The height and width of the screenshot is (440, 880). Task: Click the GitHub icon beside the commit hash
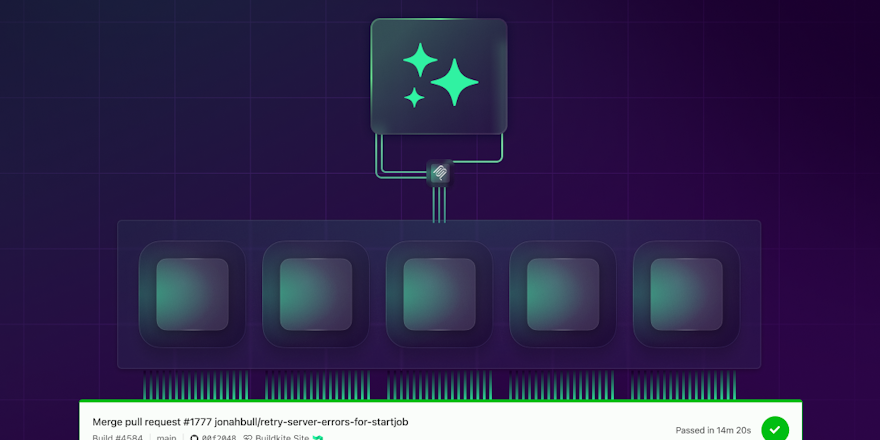click(194, 437)
